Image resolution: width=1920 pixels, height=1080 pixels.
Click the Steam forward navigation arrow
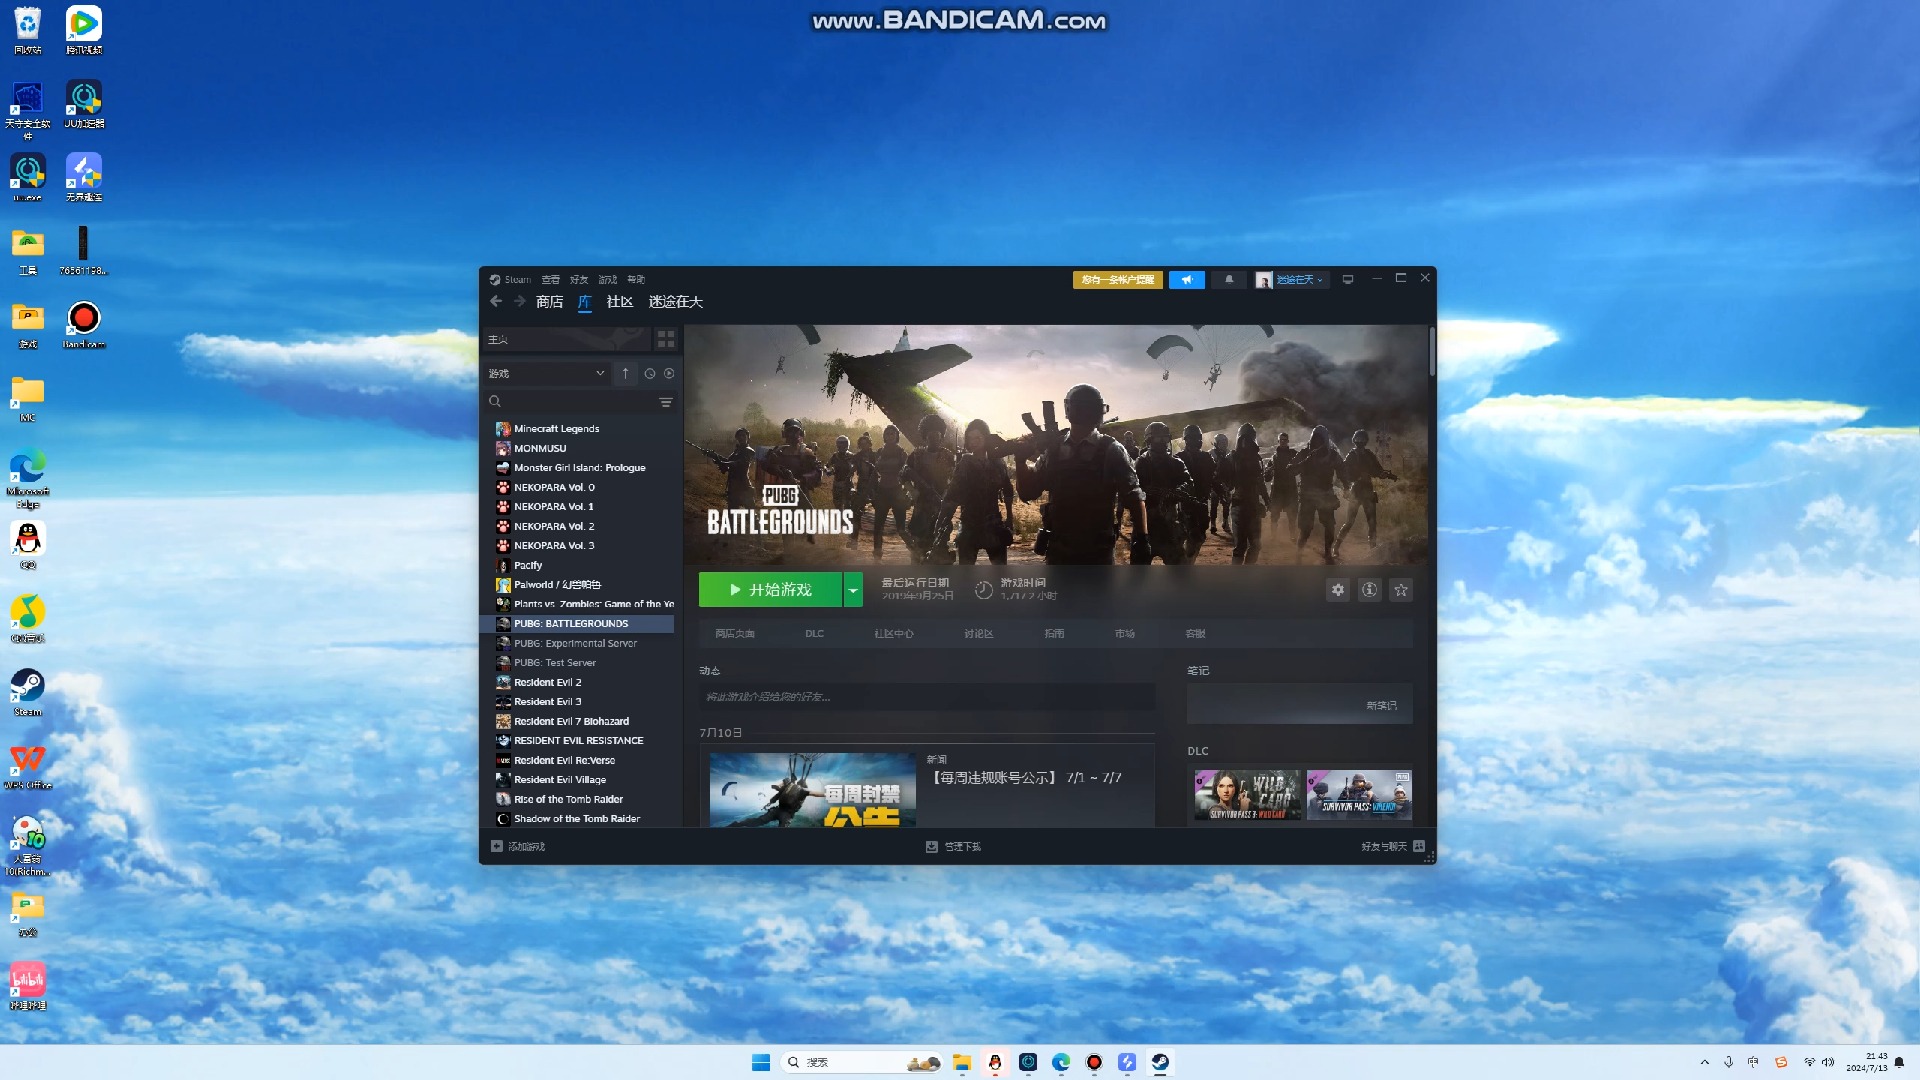pyautogui.click(x=519, y=301)
